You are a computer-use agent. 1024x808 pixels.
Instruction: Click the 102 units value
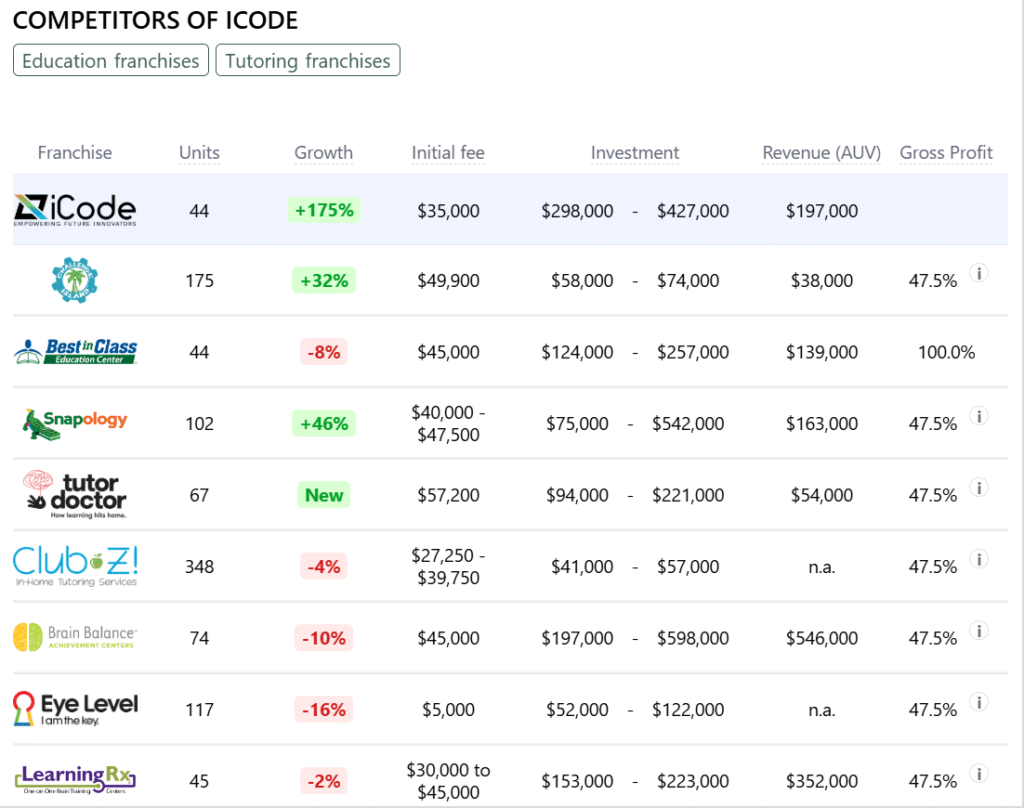point(199,424)
